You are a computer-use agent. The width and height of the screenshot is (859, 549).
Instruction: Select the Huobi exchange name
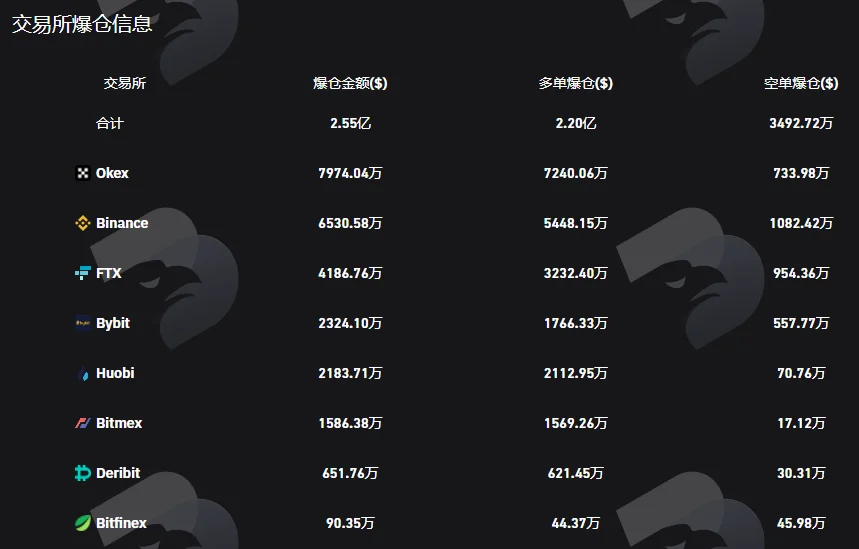(x=115, y=373)
